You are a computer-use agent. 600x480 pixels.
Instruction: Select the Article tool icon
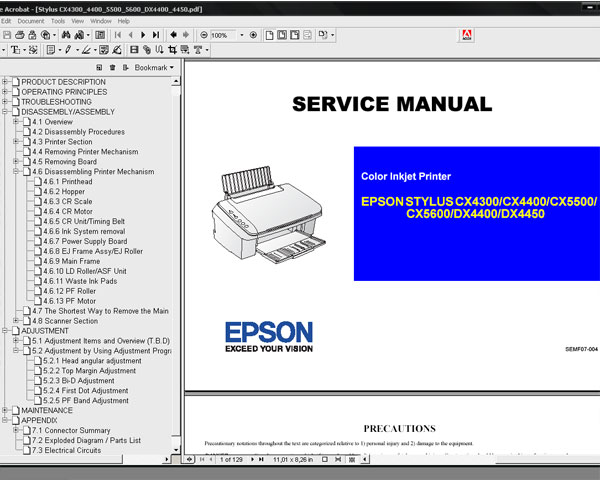click(x=160, y=50)
